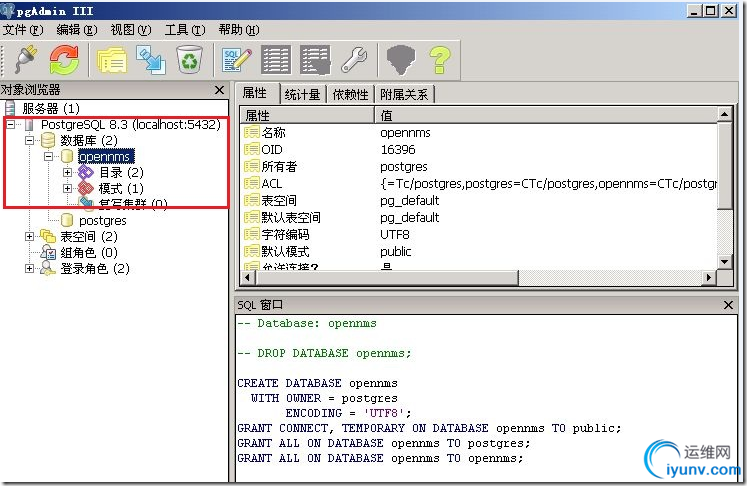Open the SQL query tool
This screenshot has width=747, height=486.
point(237,60)
